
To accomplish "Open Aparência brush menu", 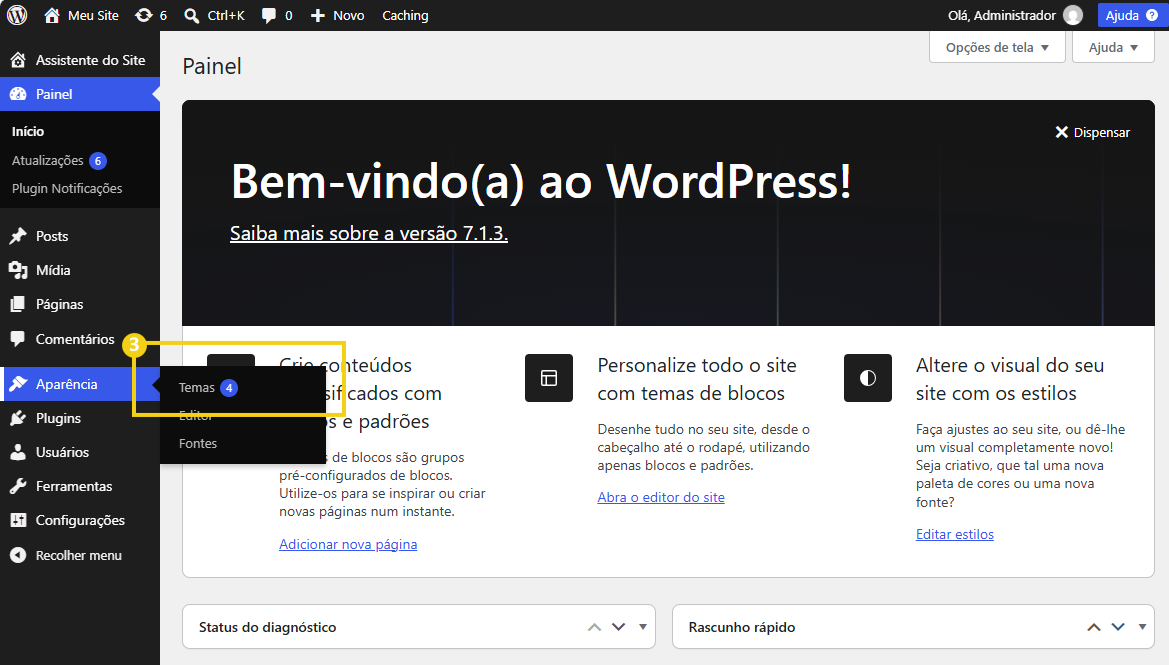I will point(80,384).
